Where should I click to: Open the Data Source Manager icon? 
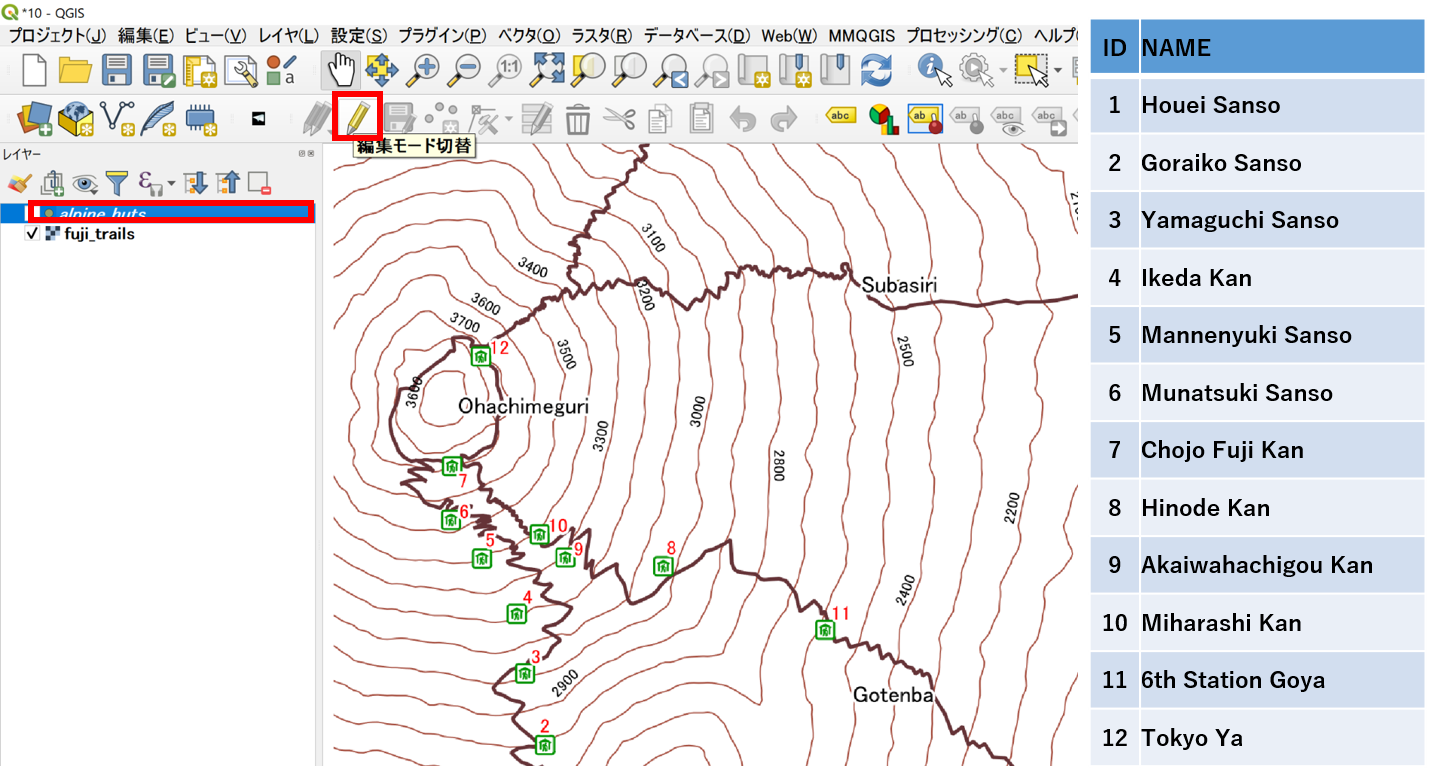[x=34, y=119]
